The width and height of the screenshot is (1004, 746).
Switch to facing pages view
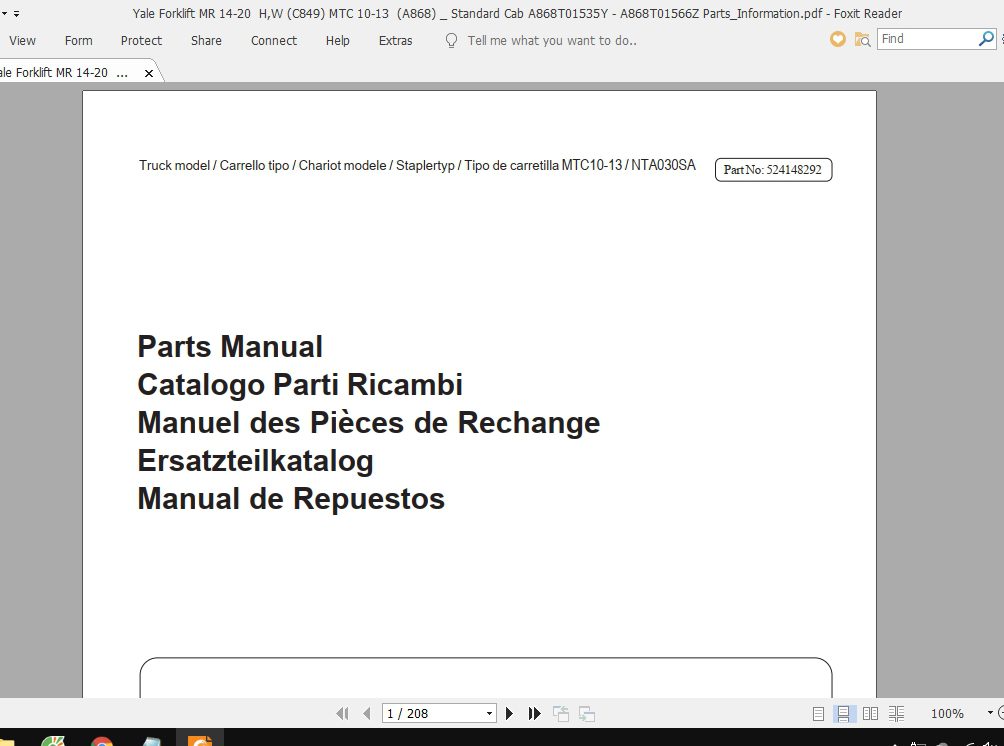[x=870, y=713]
